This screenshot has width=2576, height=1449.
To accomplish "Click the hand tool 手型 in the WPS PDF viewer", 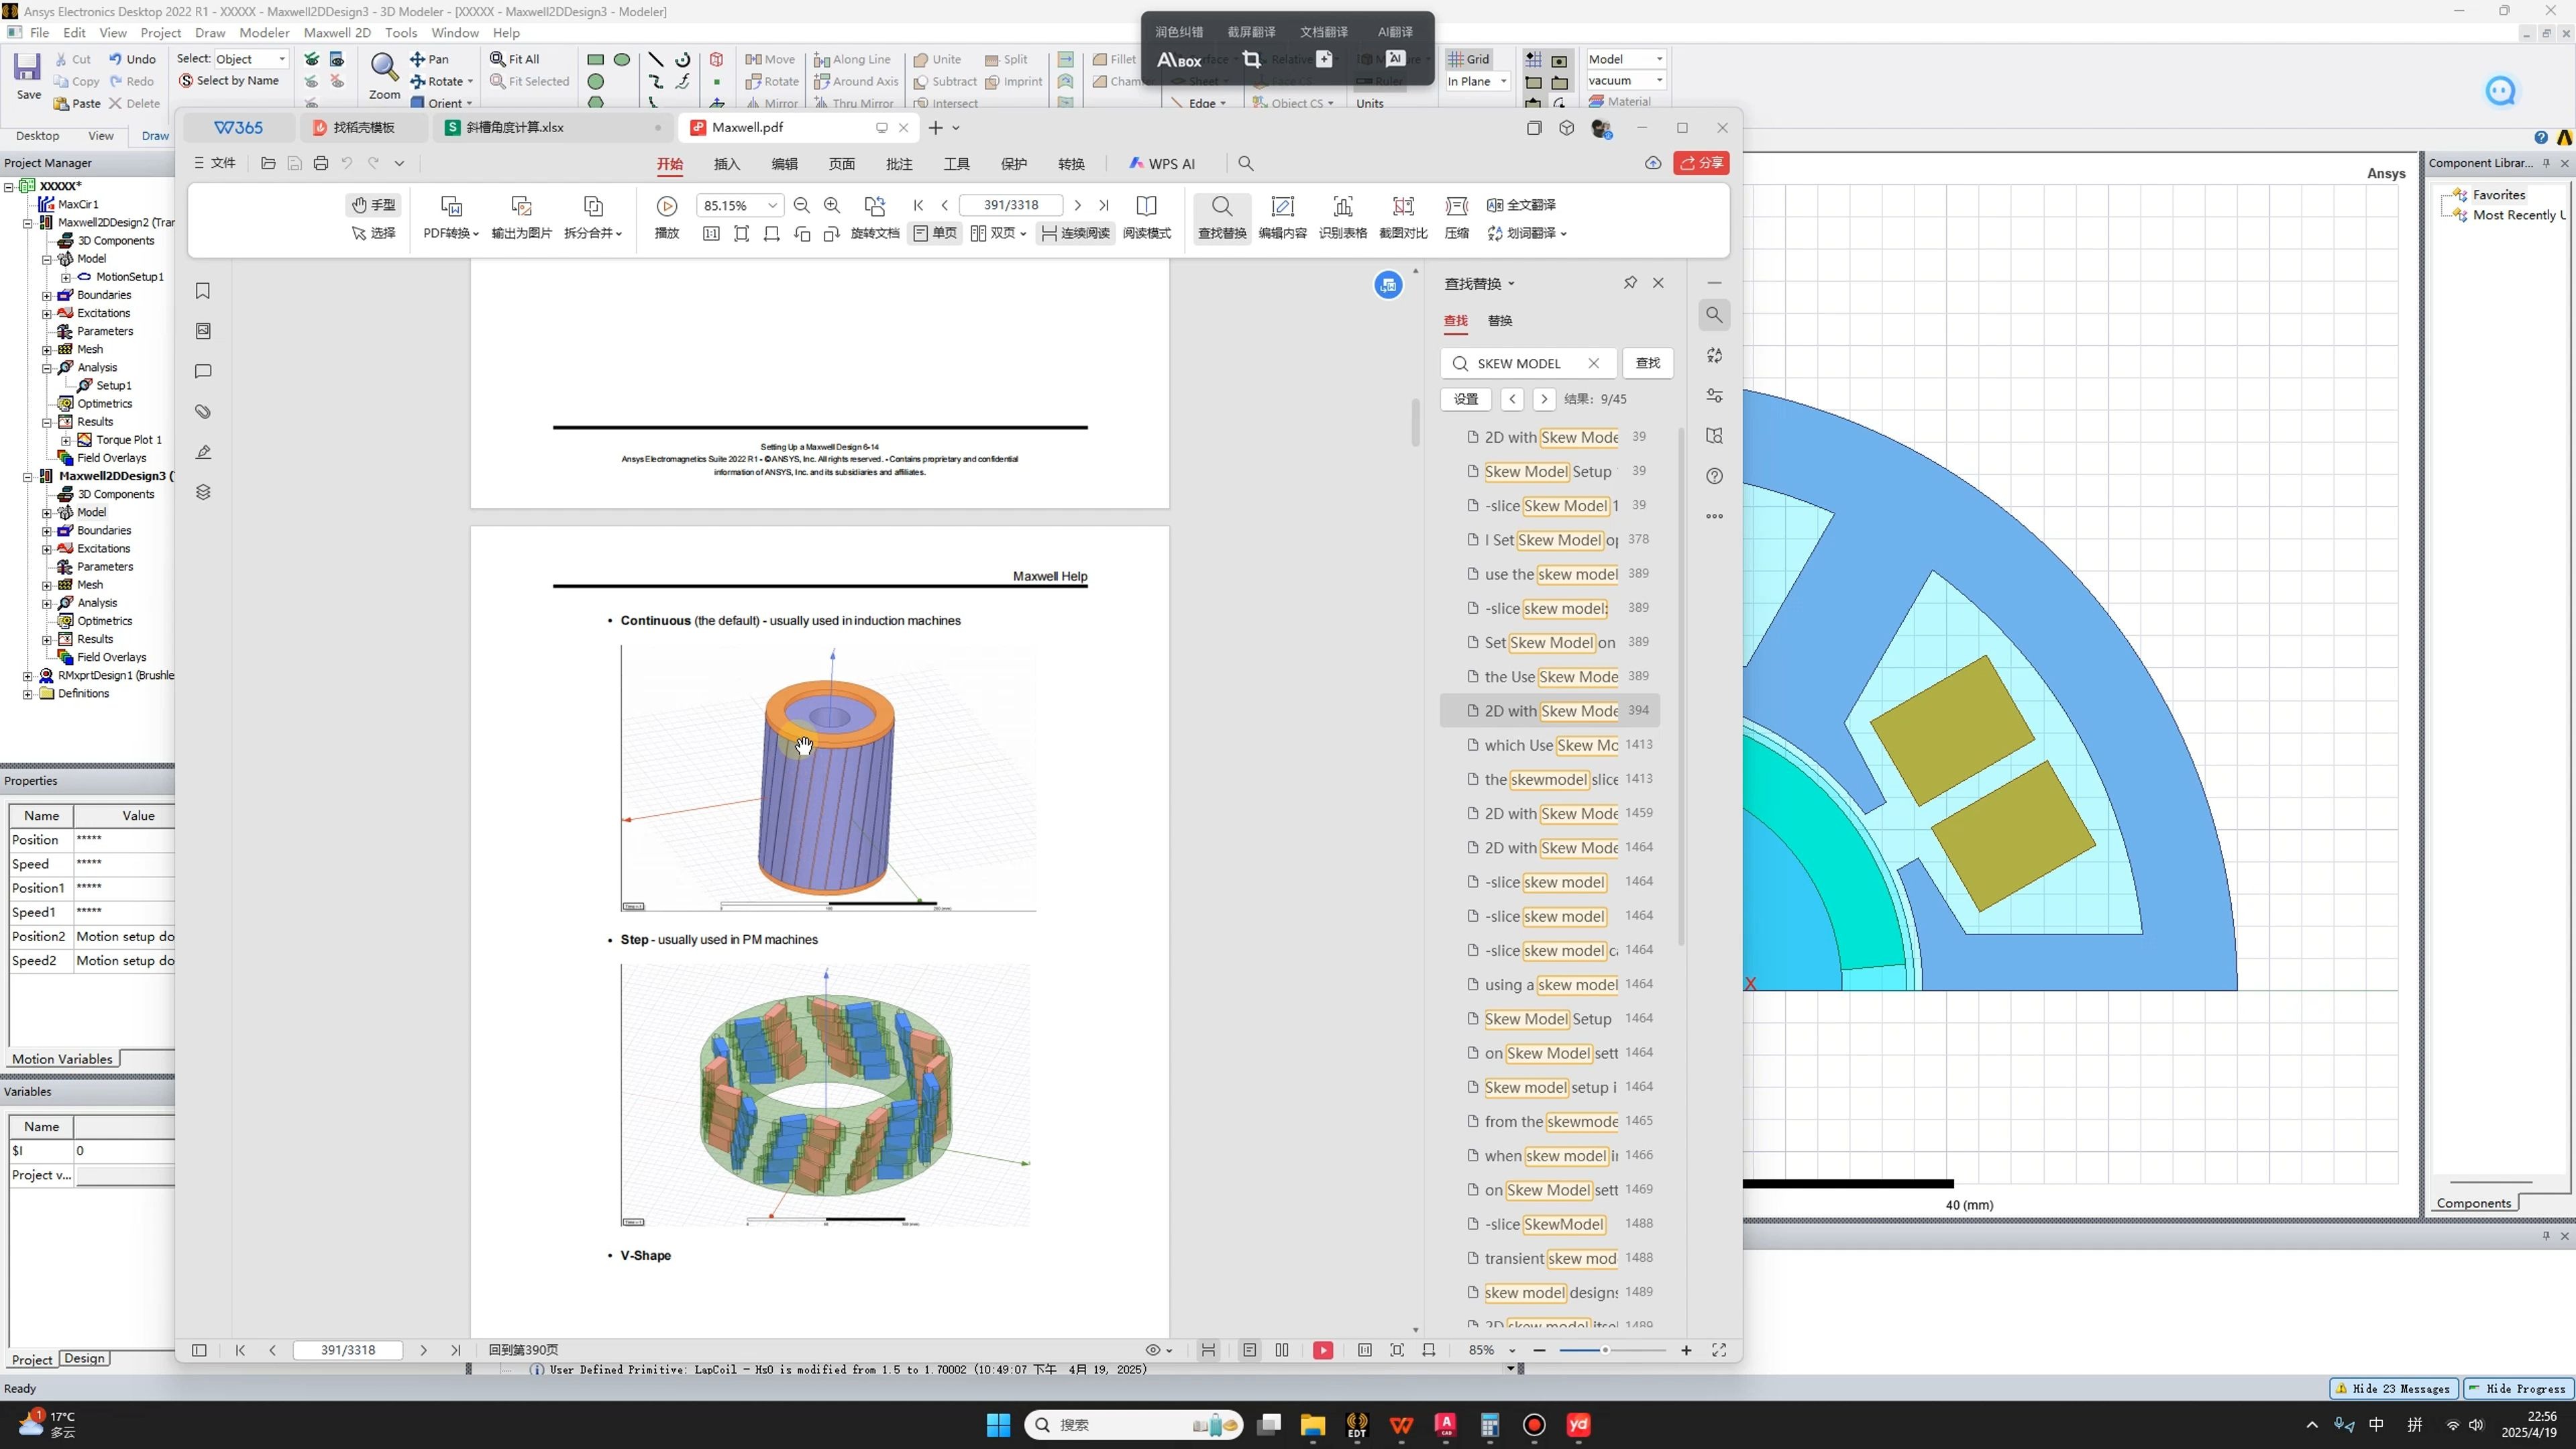I will coord(374,205).
